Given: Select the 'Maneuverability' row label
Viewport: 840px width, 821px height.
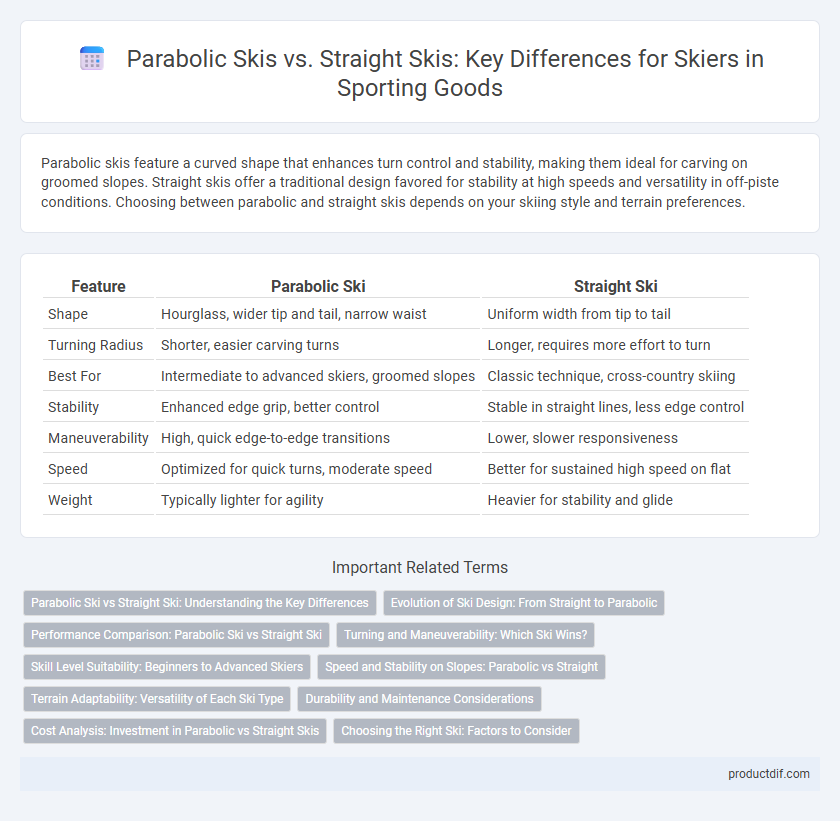Looking at the screenshot, I should tap(98, 438).
